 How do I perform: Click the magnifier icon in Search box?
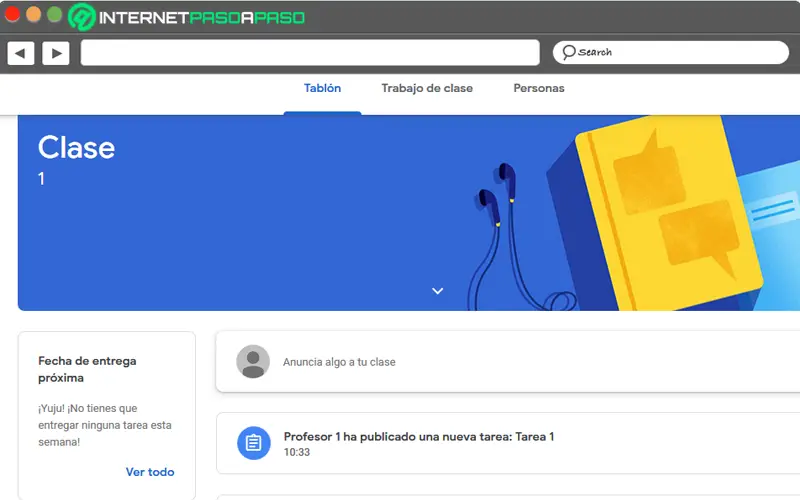tap(568, 52)
